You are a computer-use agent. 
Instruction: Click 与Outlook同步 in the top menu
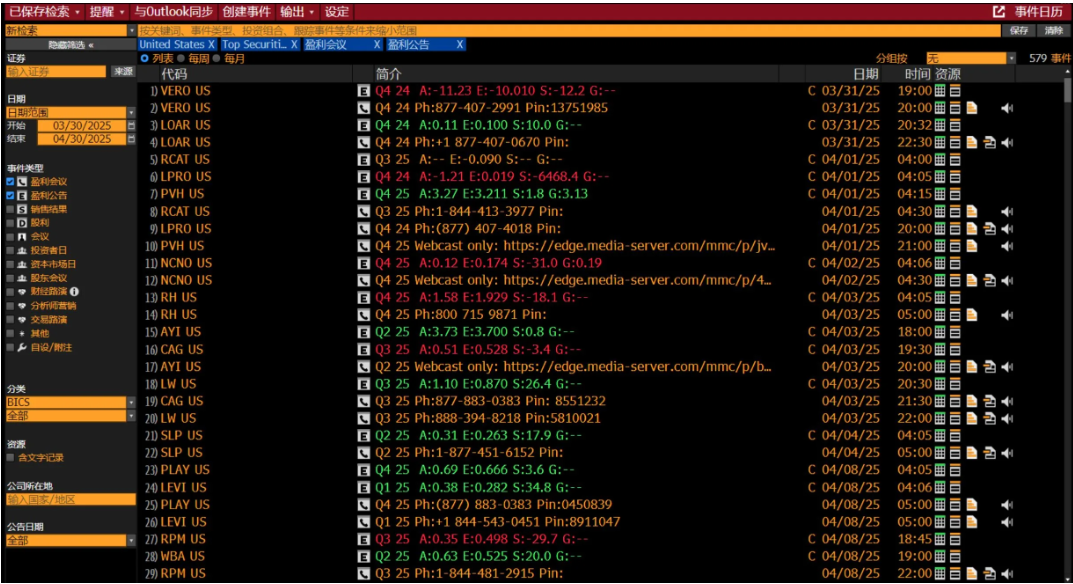(174, 12)
